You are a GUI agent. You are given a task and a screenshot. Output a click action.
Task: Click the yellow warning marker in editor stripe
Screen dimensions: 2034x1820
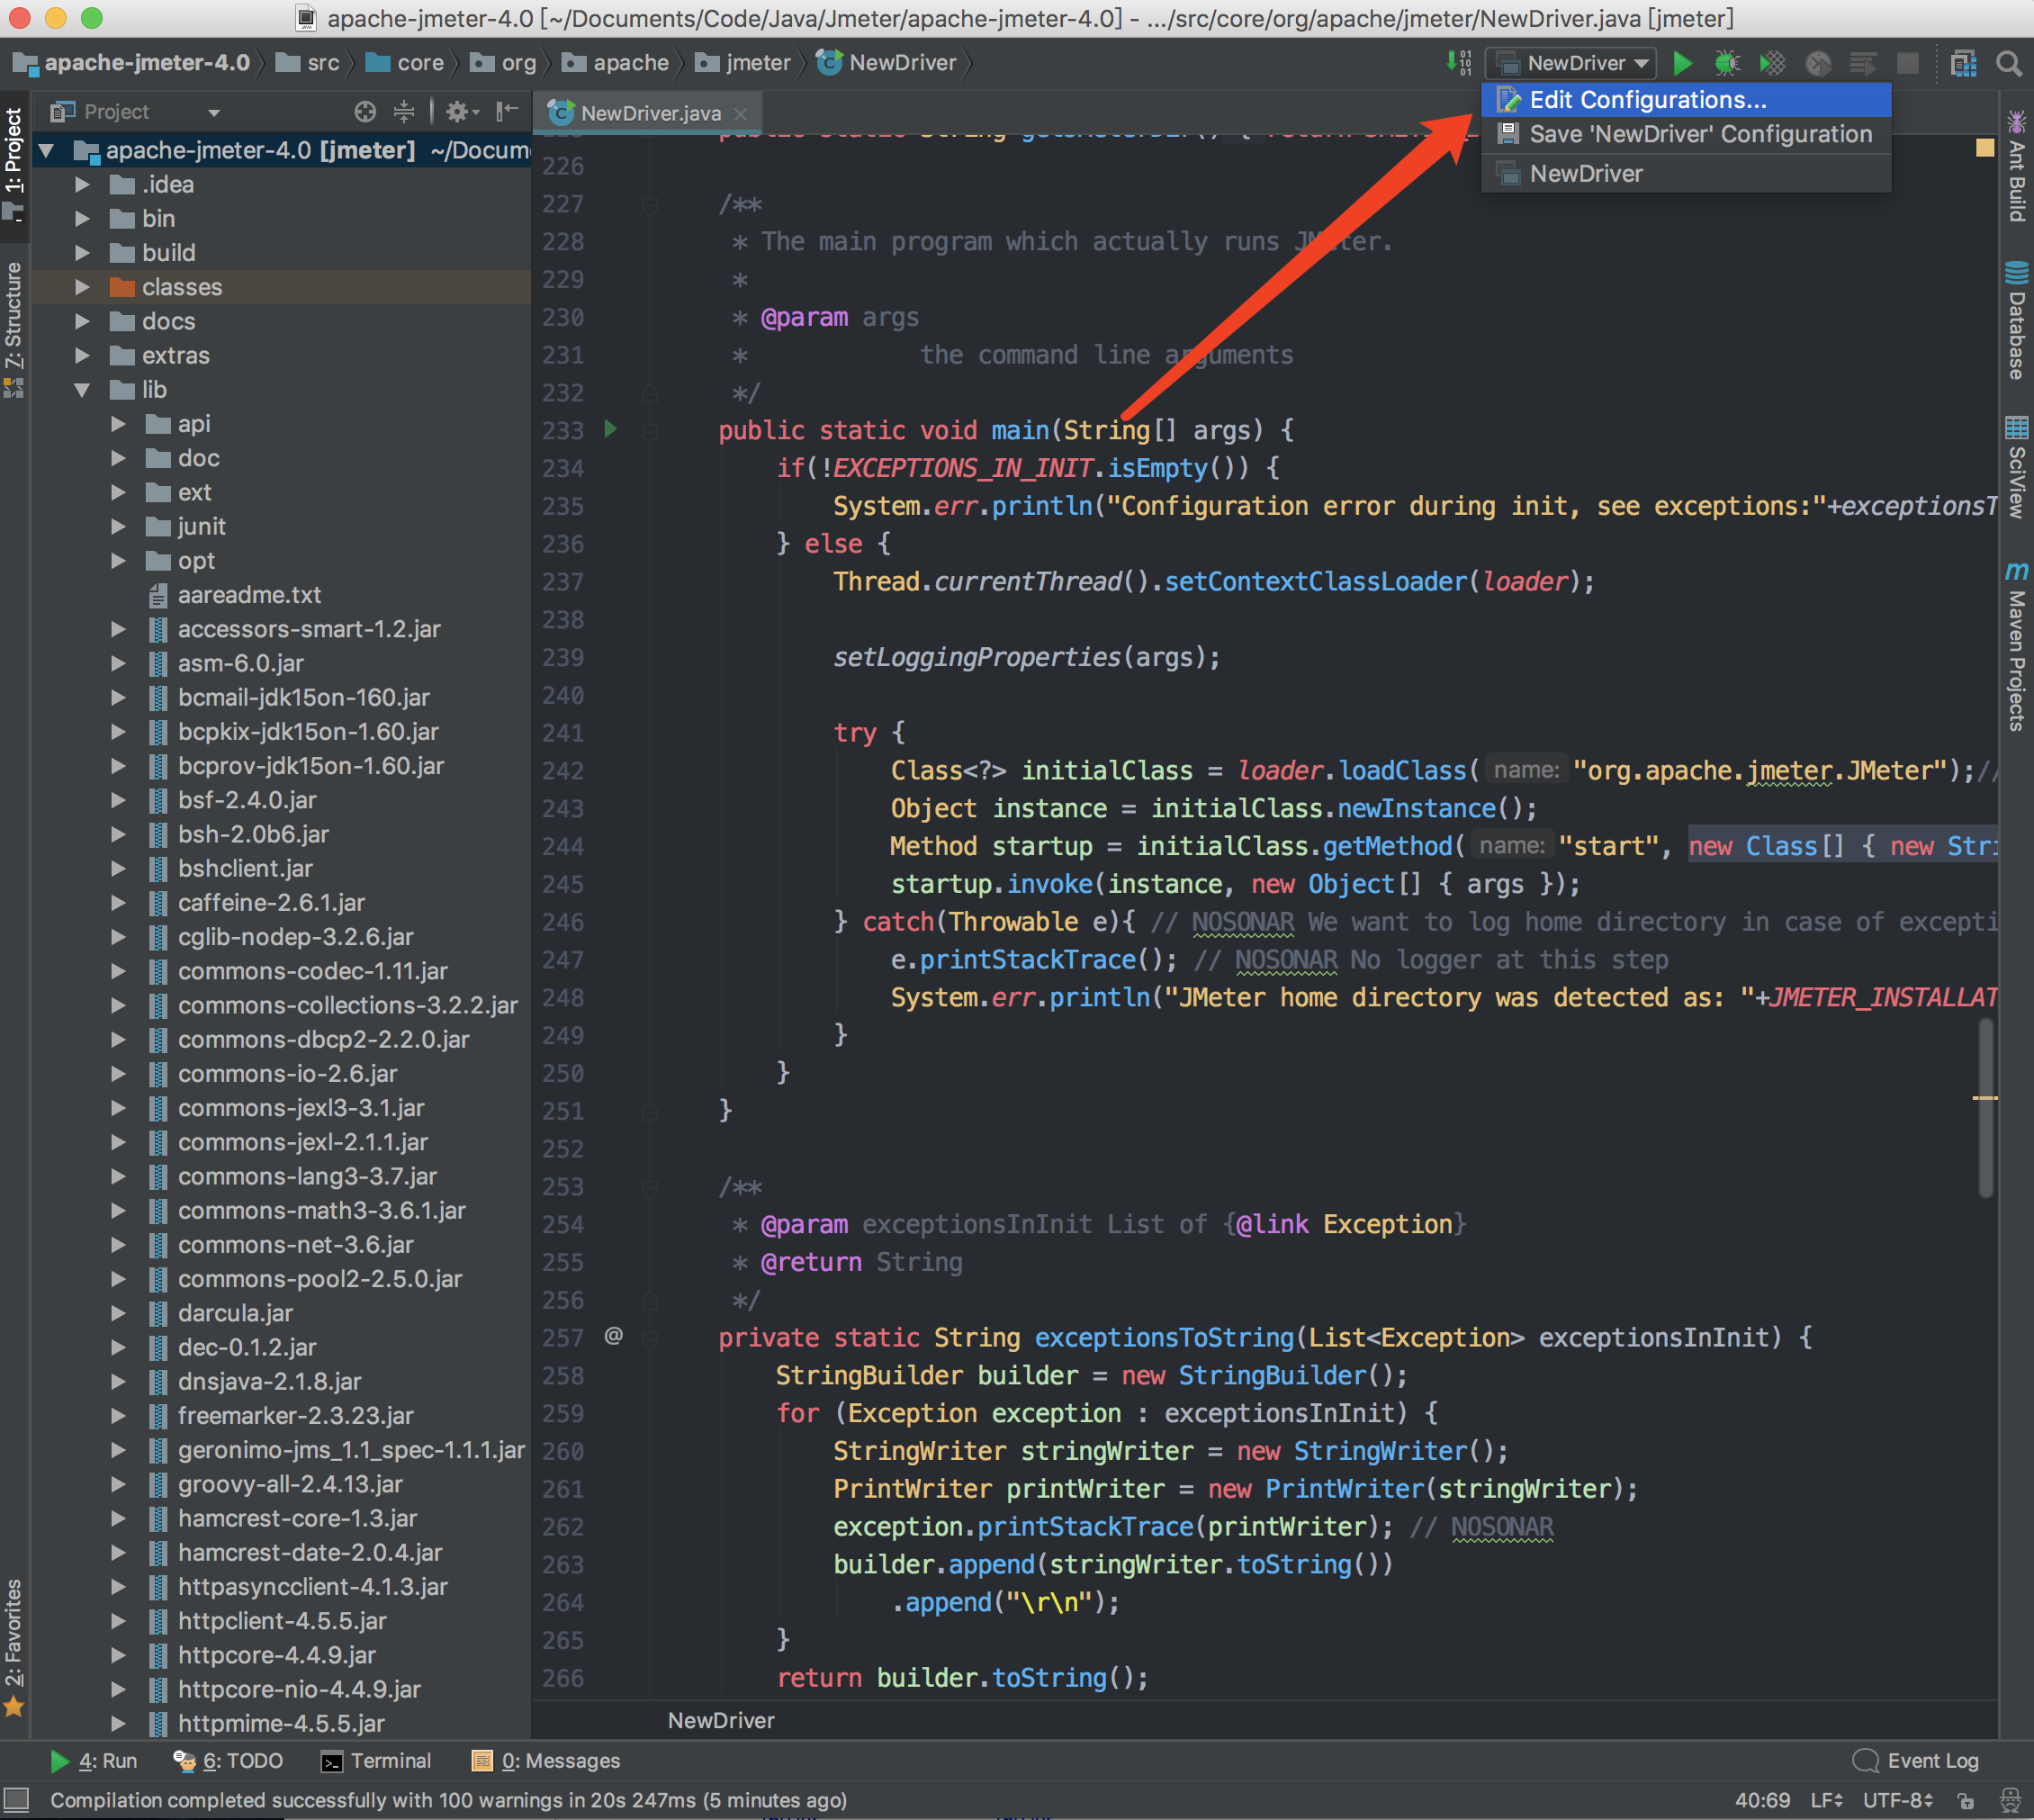click(x=1985, y=148)
